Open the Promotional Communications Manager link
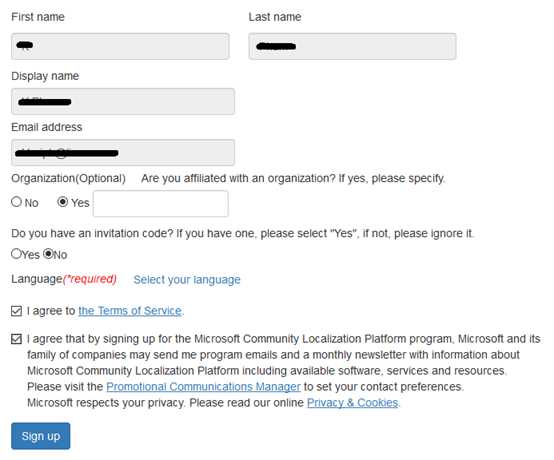This screenshot has width=554, height=460. pos(204,387)
